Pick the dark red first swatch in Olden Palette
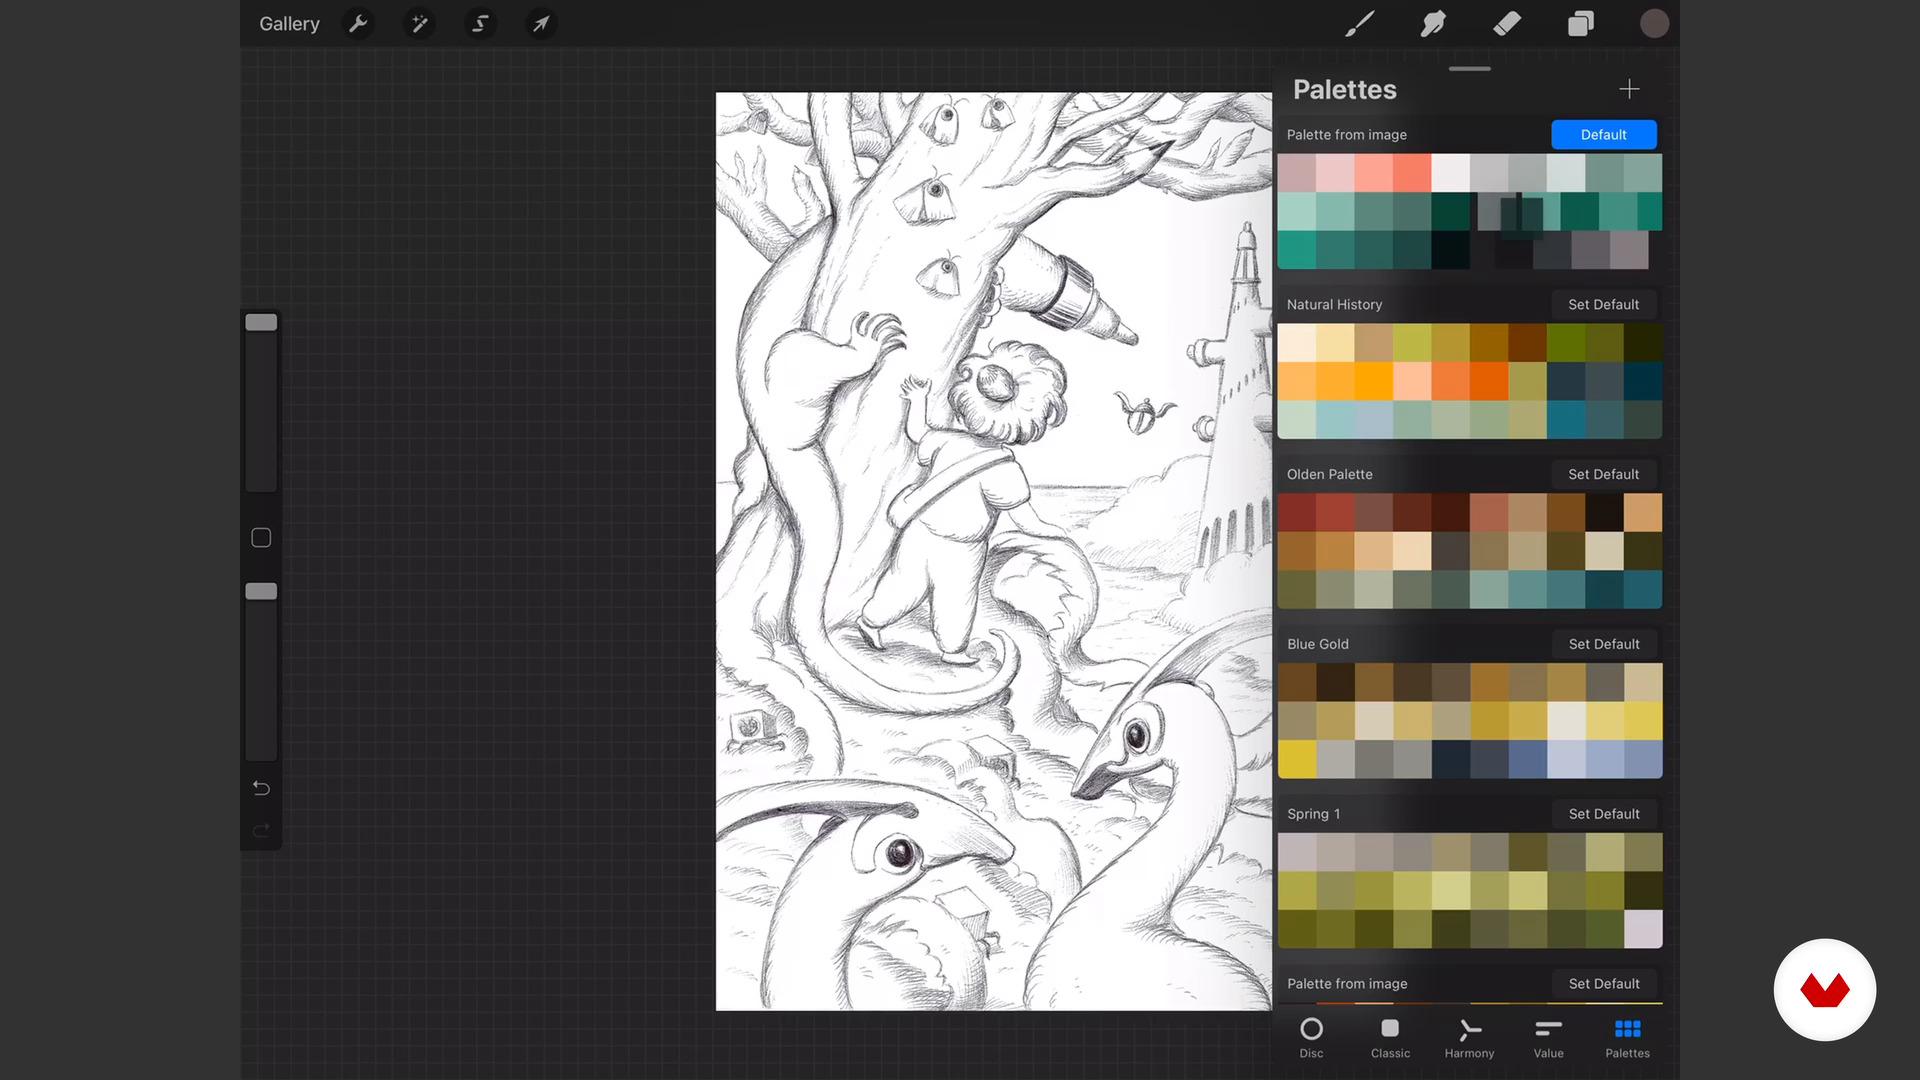This screenshot has height=1080, width=1920. pos(1297,512)
